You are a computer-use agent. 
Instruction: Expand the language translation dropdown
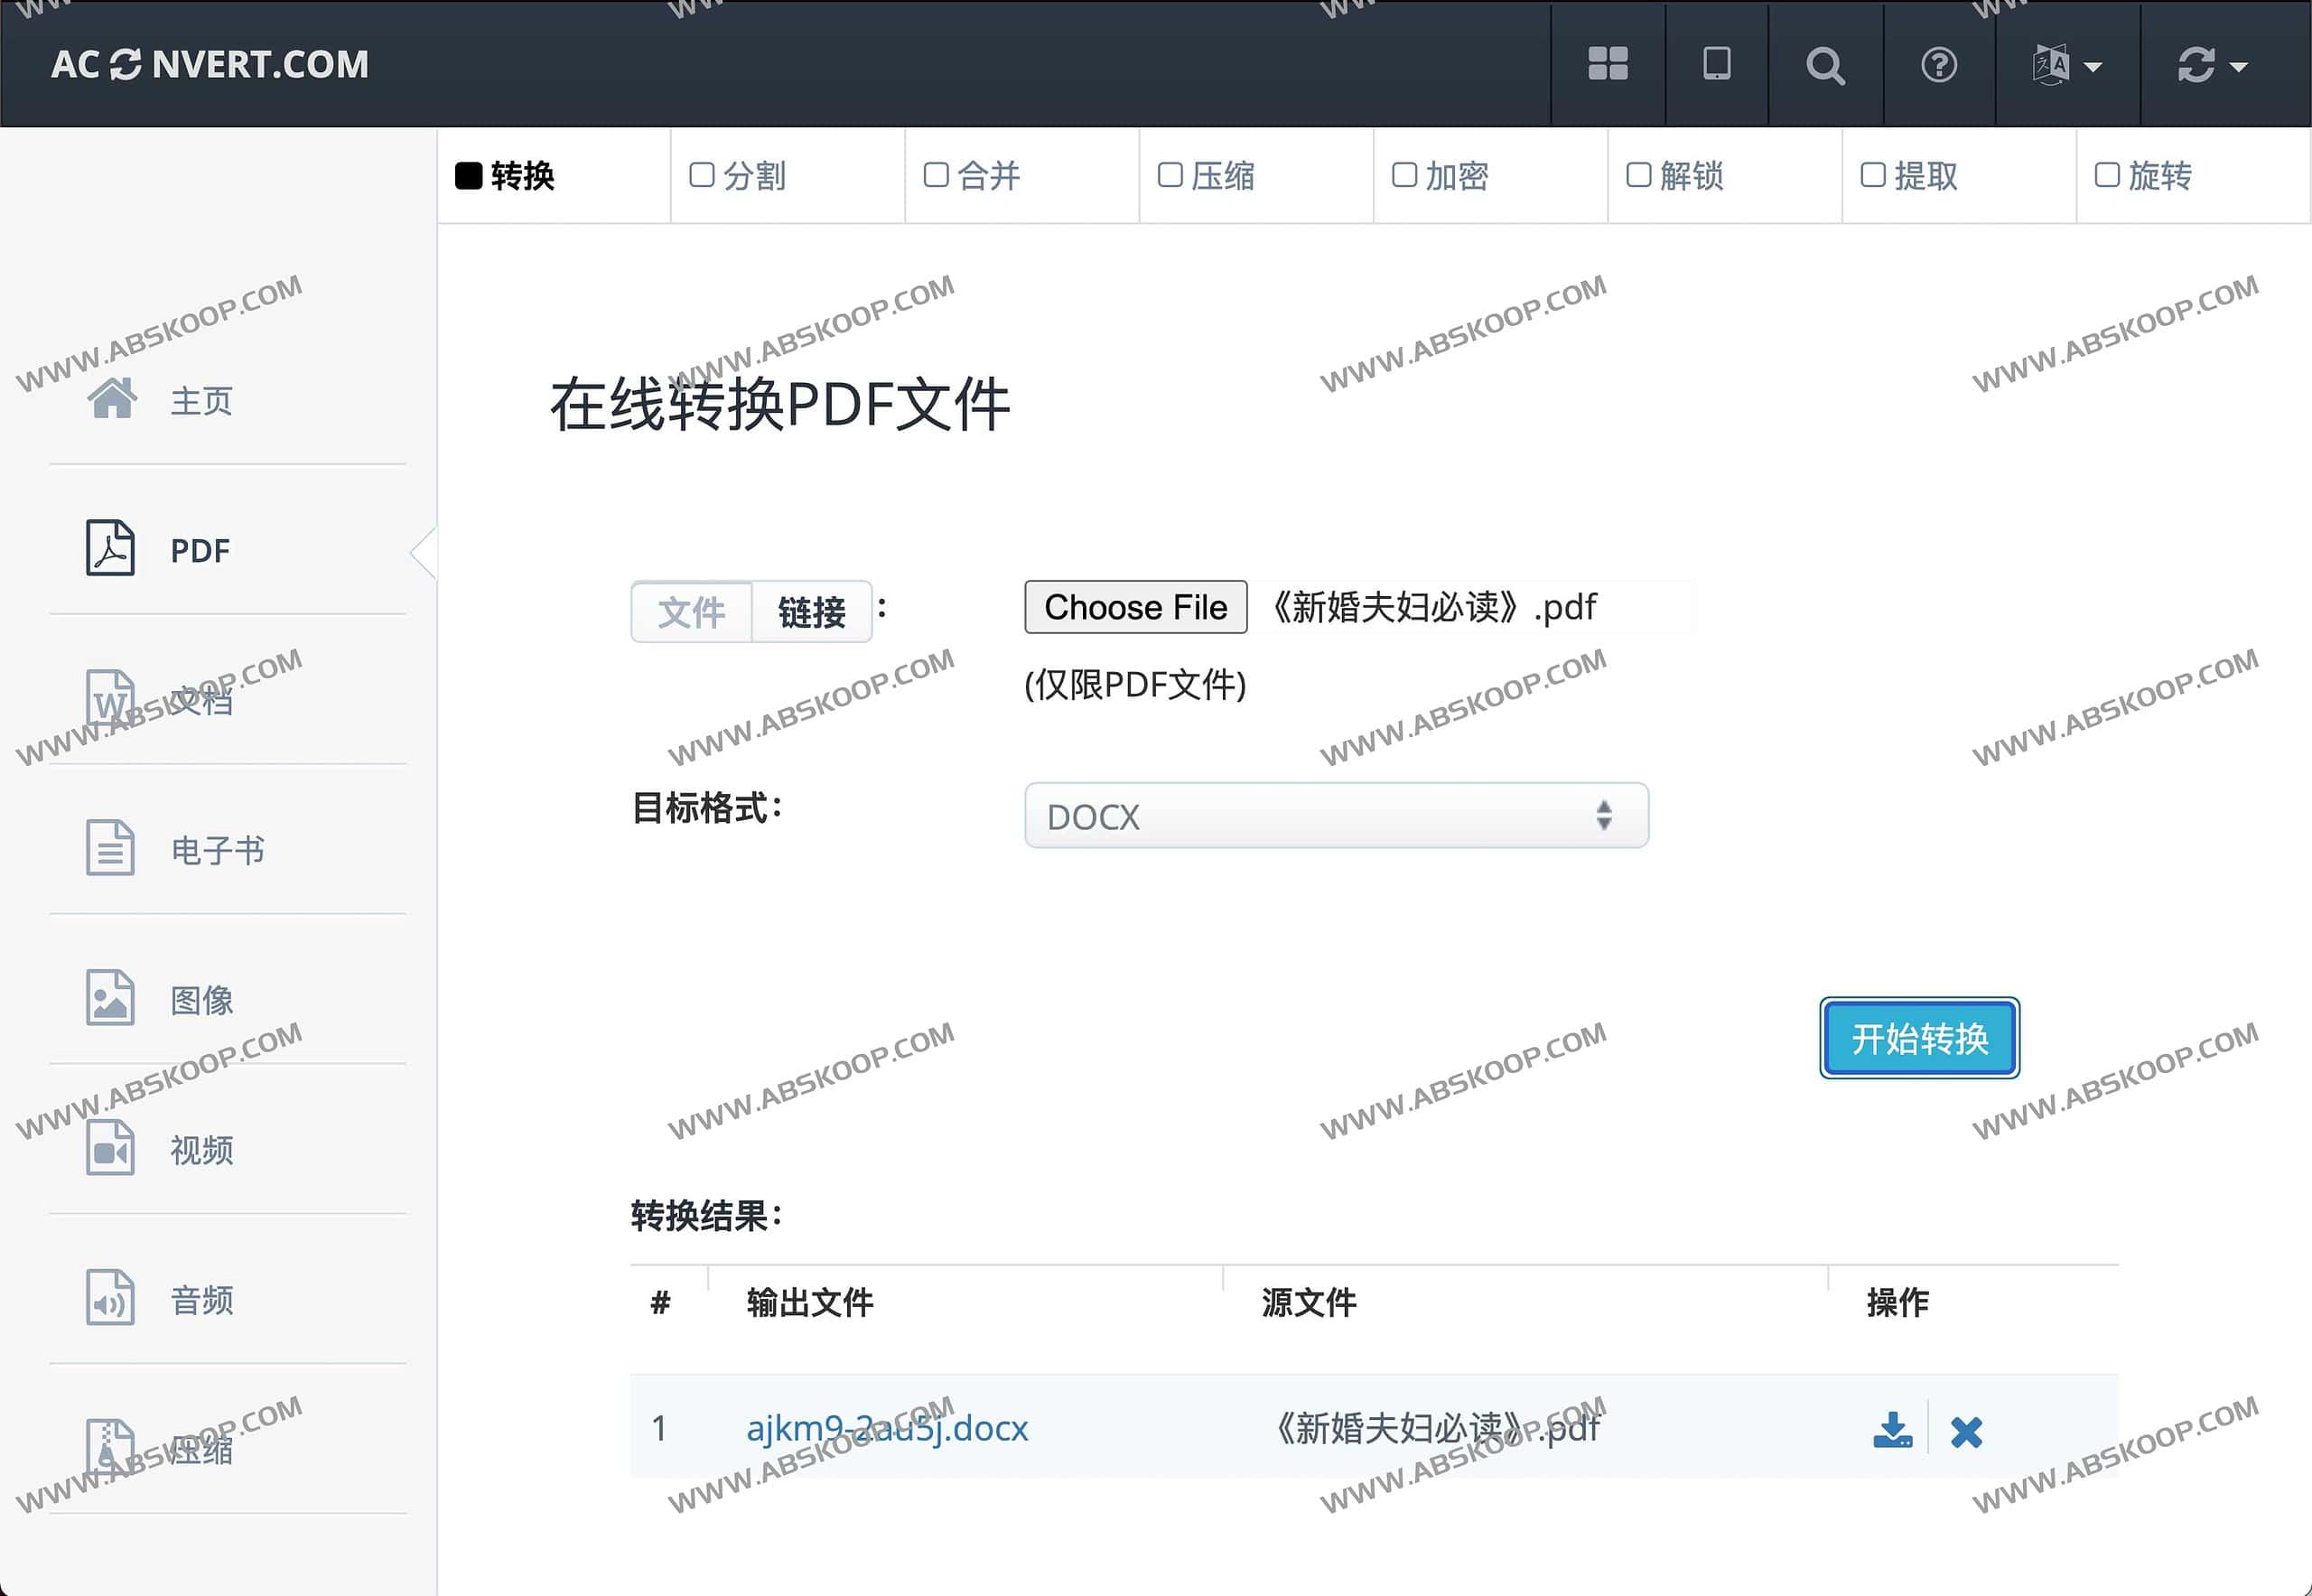coord(2067,66)
